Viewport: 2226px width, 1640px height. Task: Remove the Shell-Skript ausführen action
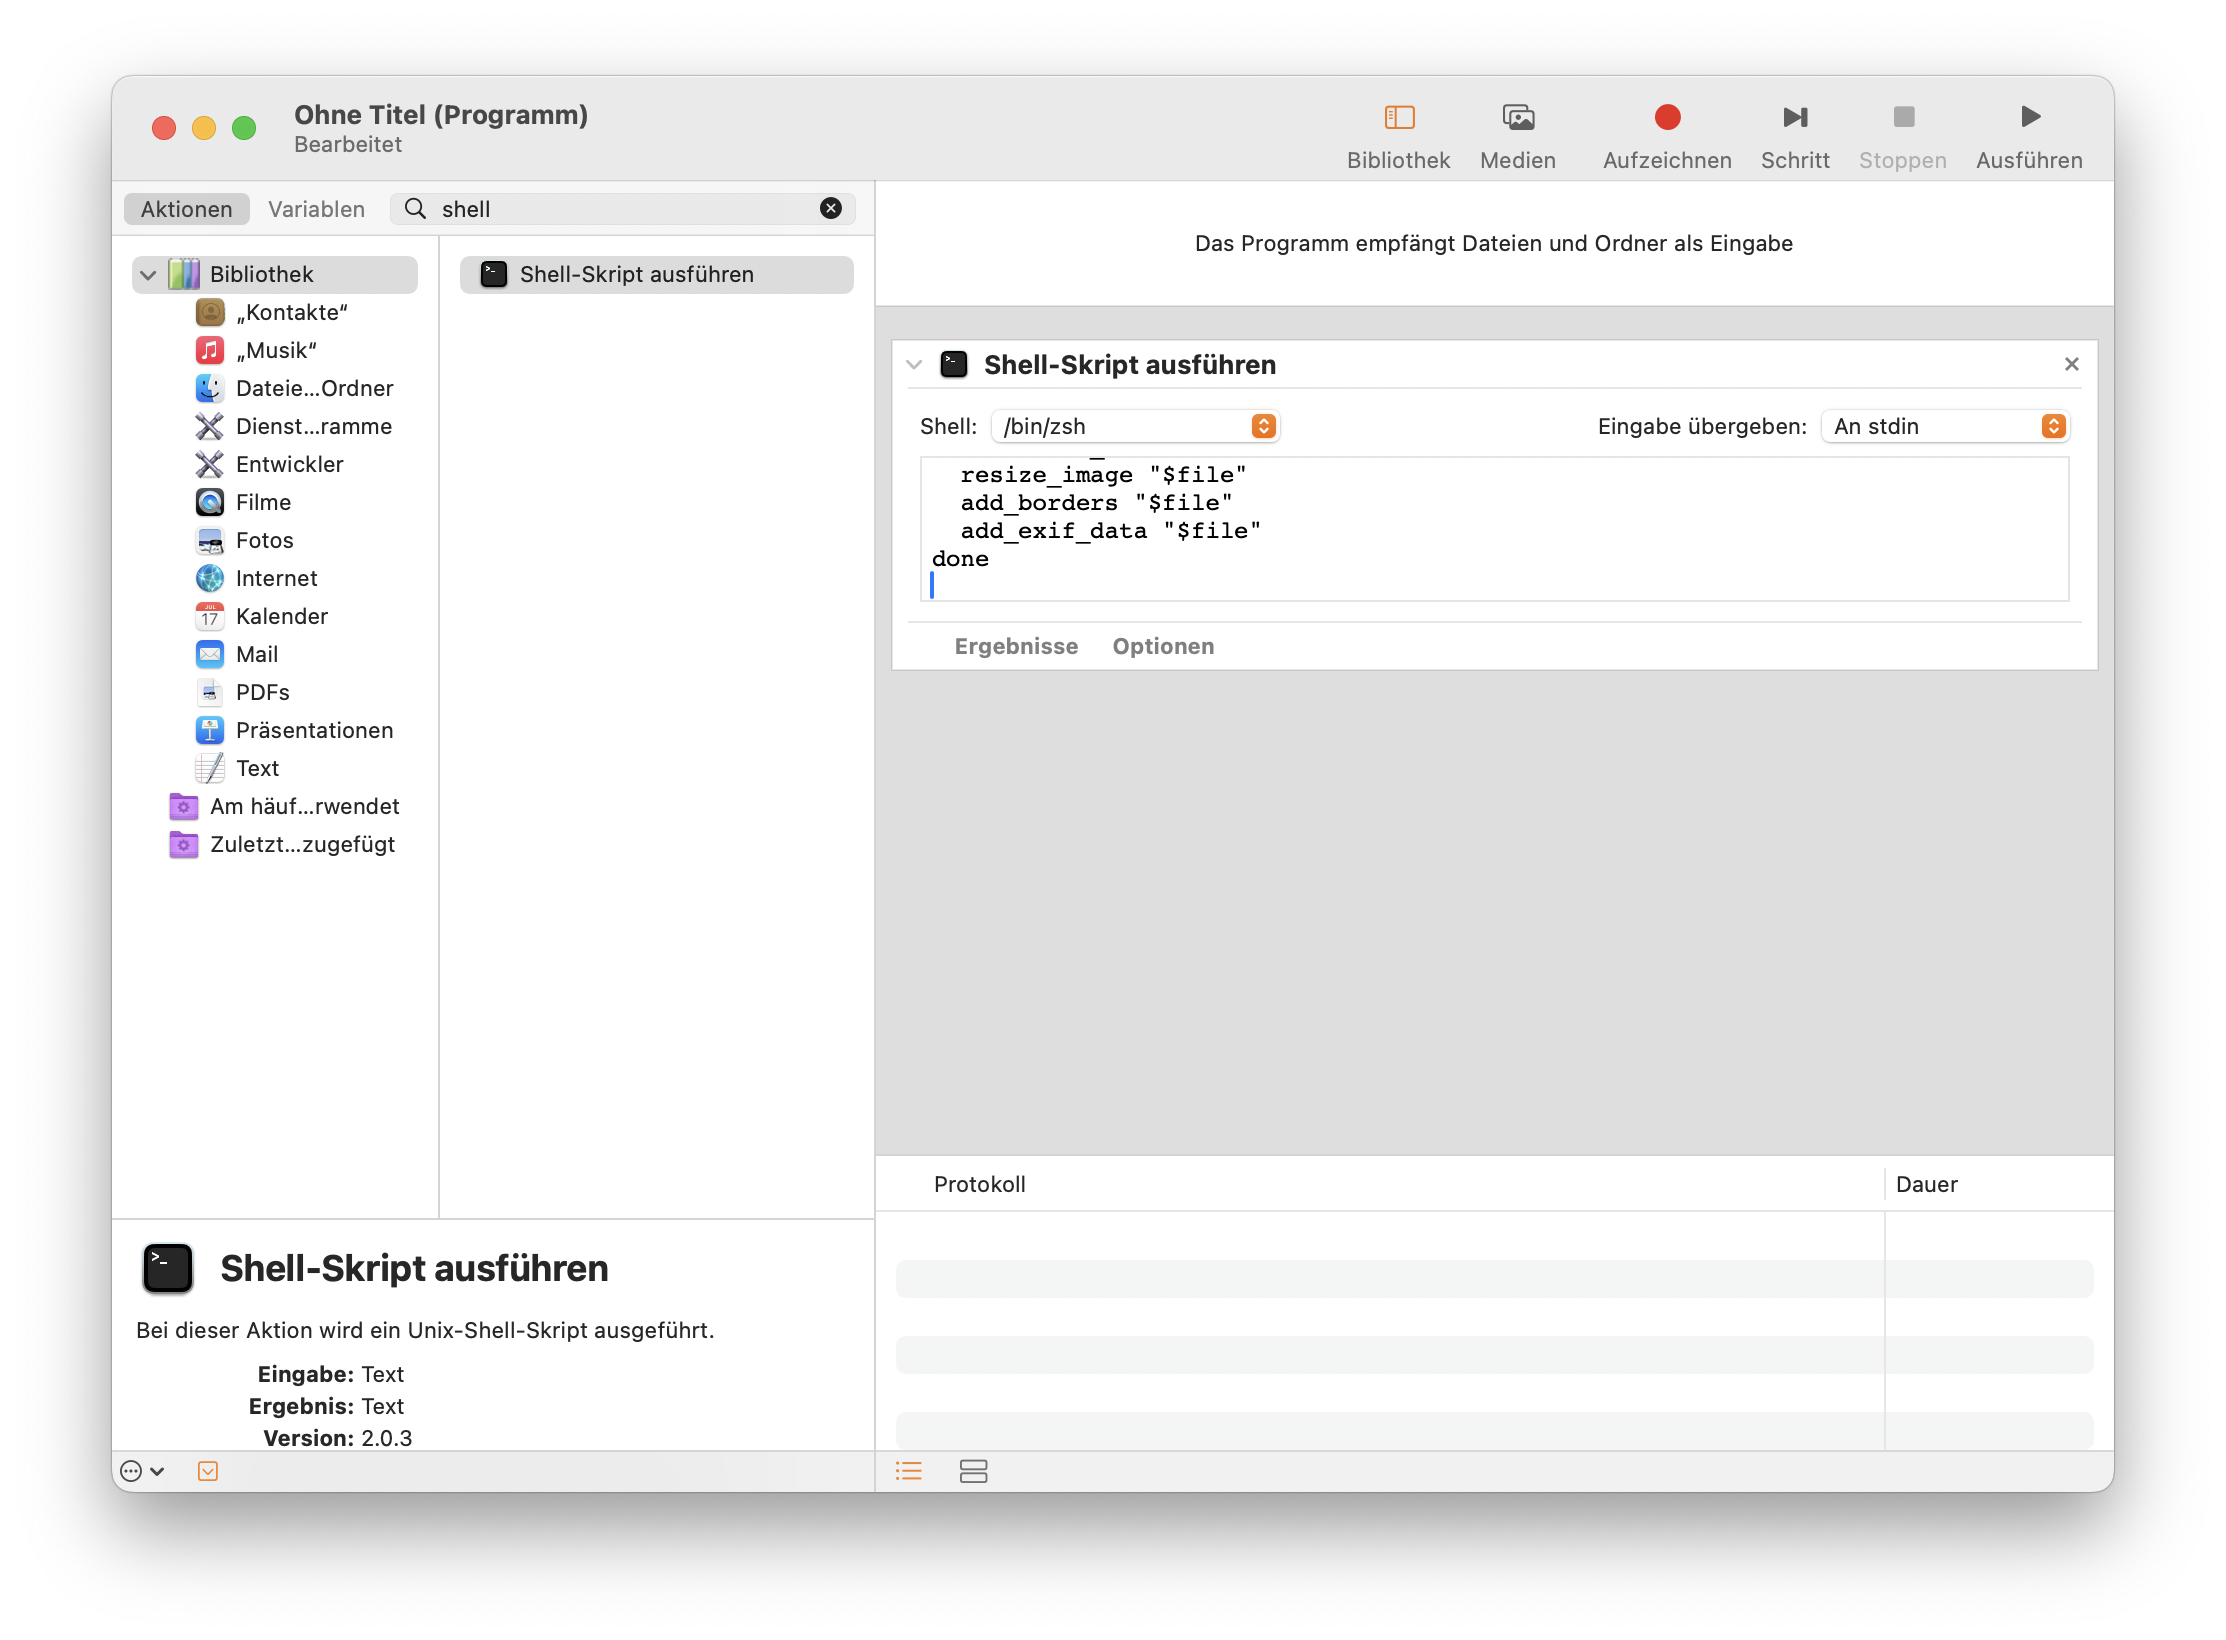[2071, 365]
